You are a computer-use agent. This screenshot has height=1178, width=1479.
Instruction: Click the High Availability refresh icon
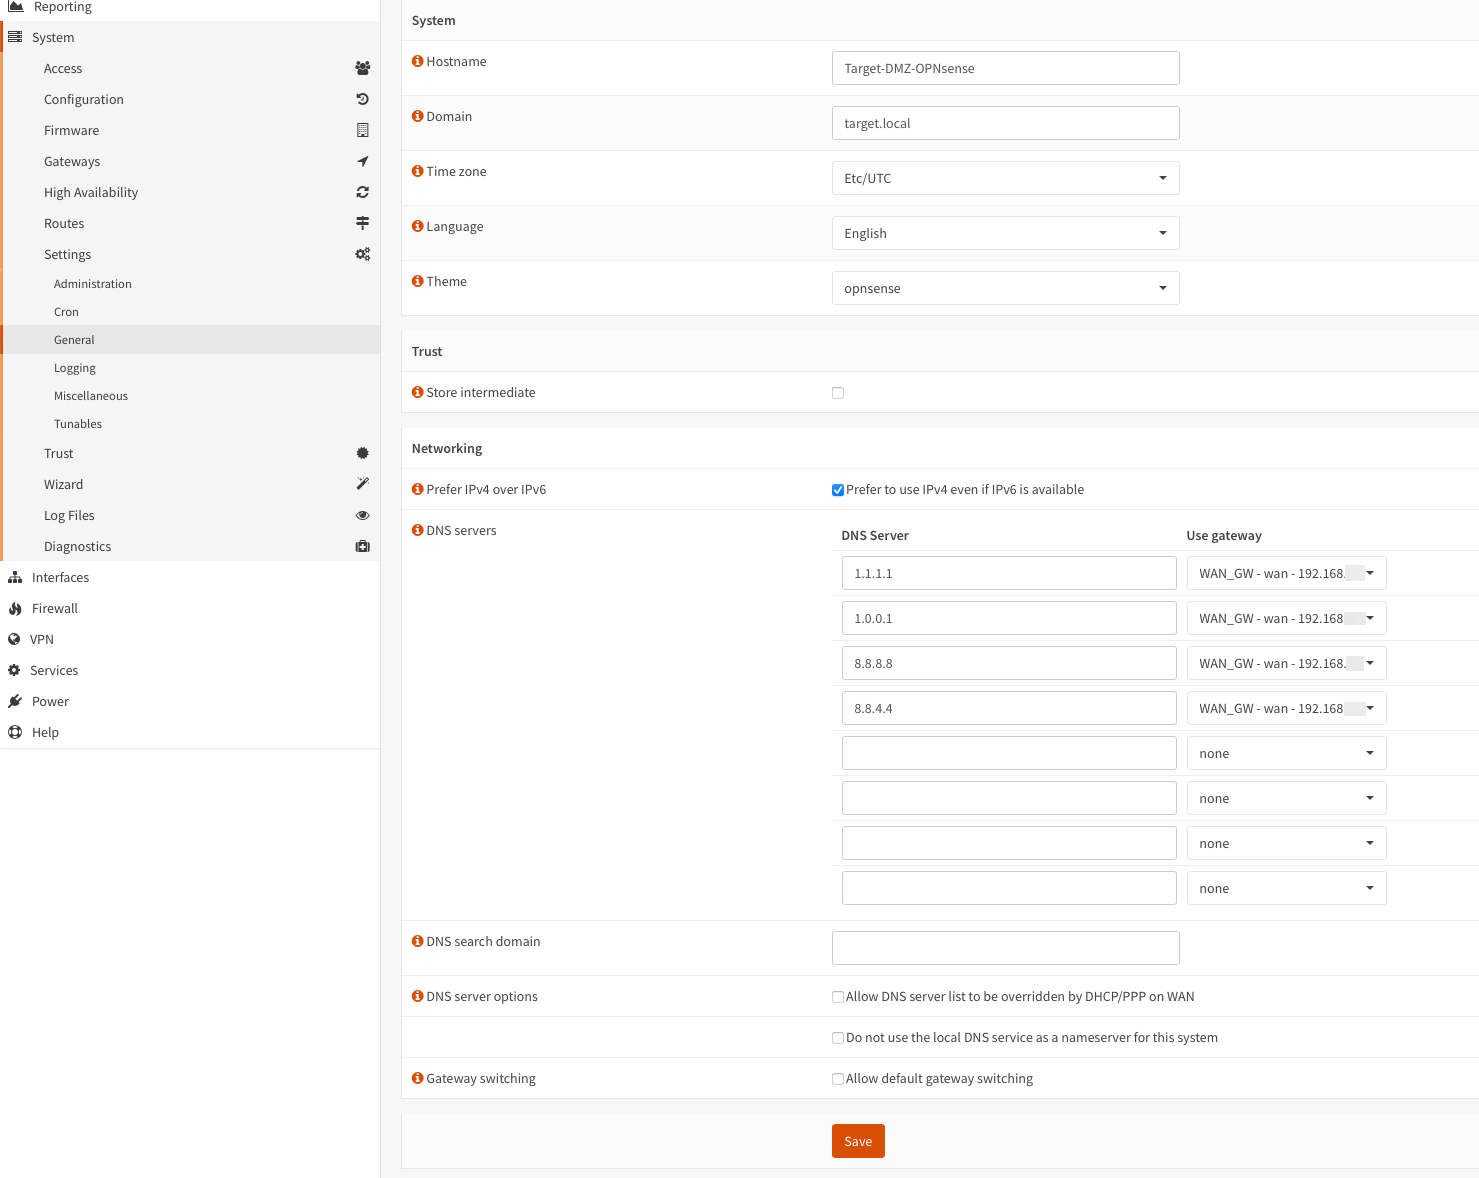click(x=362, y=193)
